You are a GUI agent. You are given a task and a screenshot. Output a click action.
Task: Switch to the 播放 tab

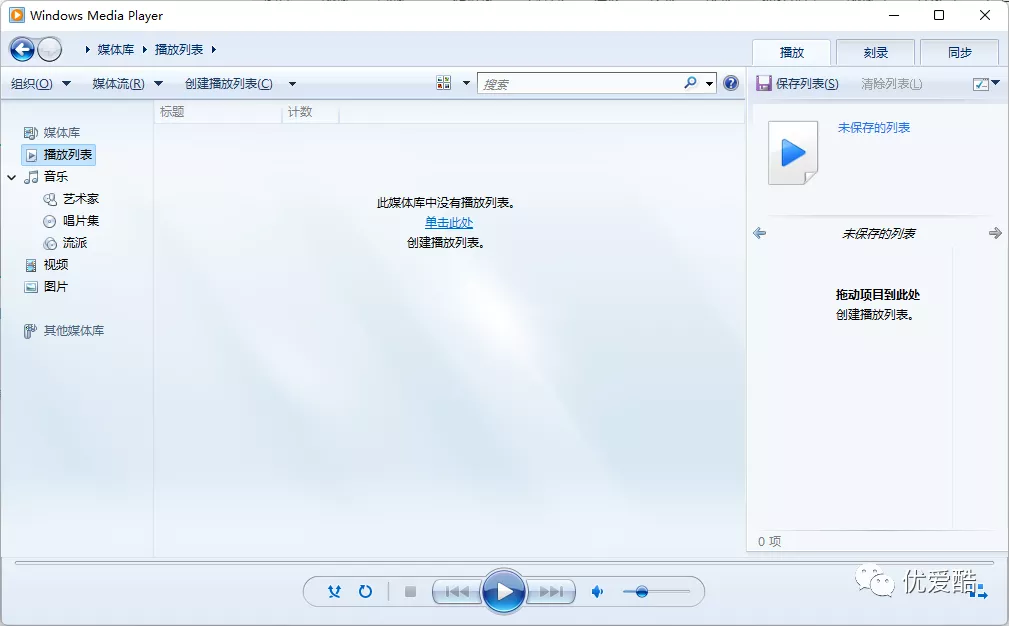point(791,53)
